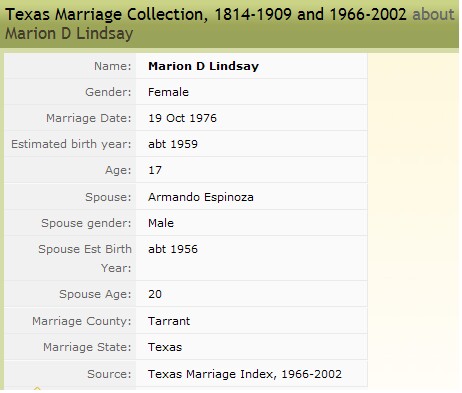462x393 pixels.
Task: Click the Marriage Date: field label
Action: [x=89, y=118]
